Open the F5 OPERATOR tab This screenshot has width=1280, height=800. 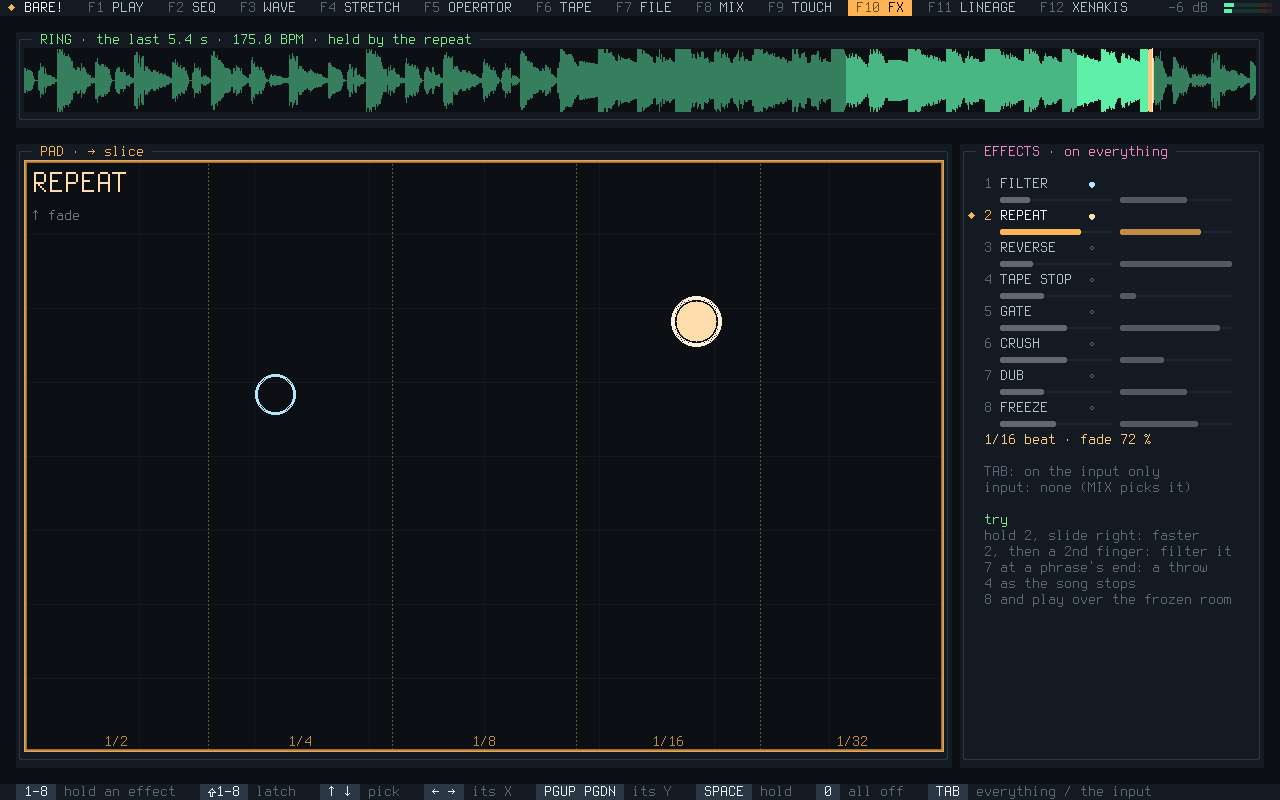point(468,7)
